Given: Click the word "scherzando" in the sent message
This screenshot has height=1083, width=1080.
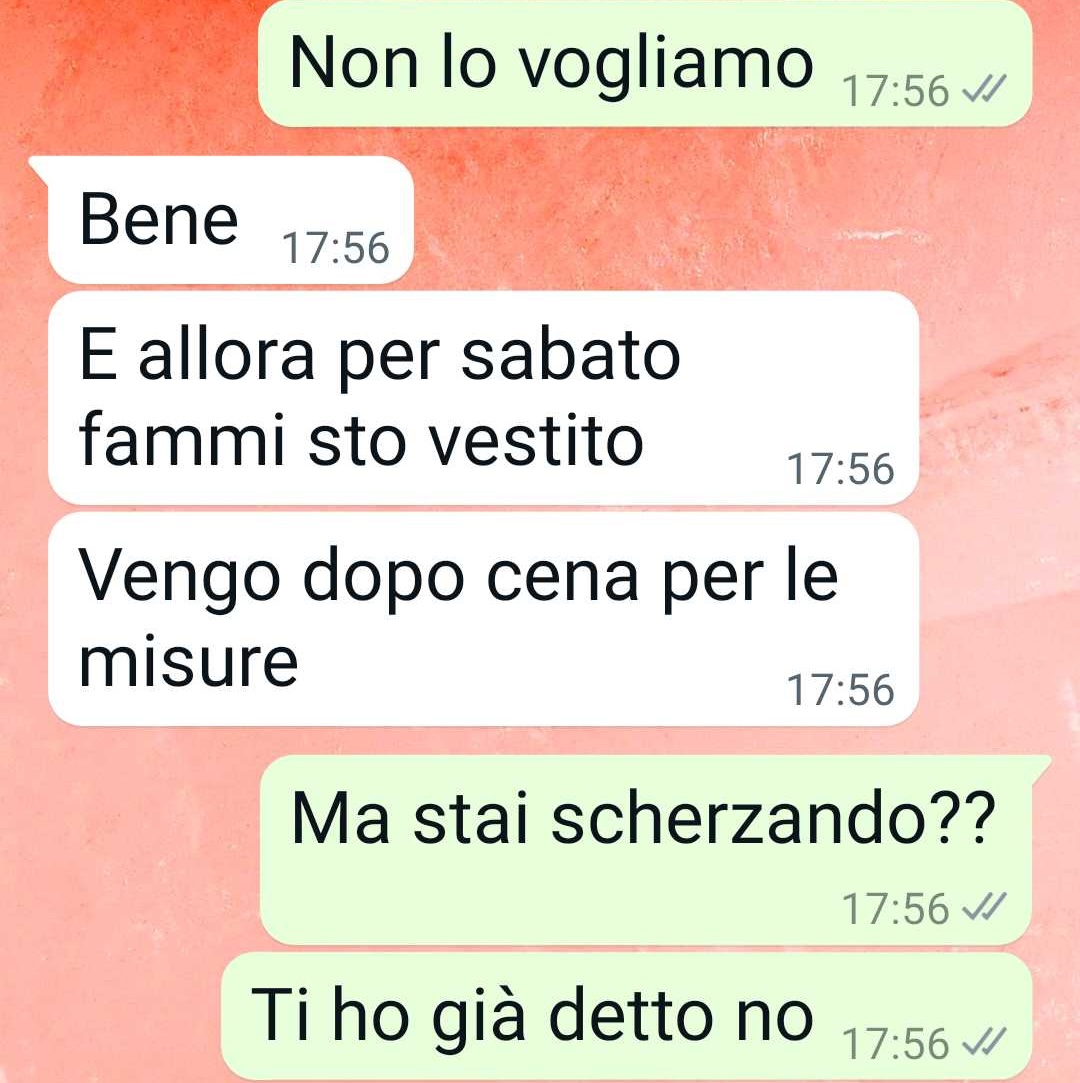Looking at the screenshot, I should point(739,818).
